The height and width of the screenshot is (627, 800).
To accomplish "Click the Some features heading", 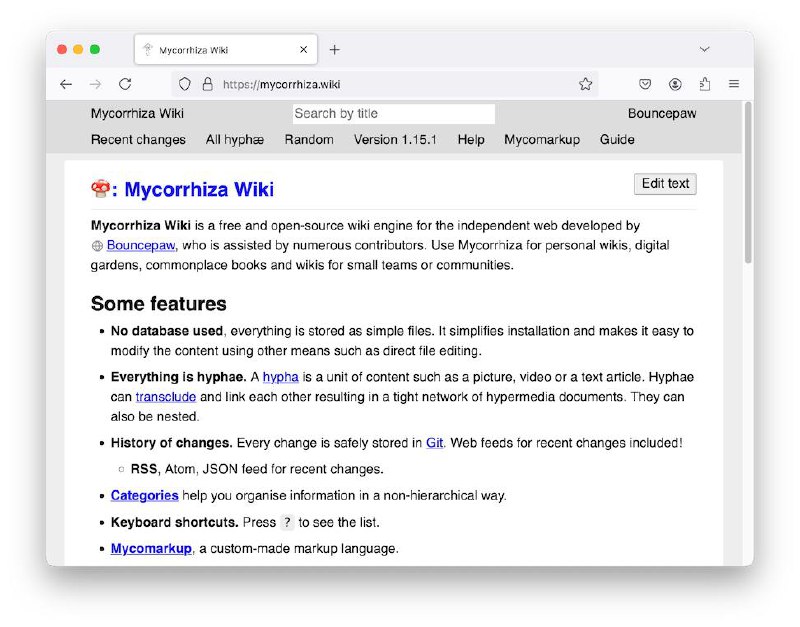I will (x=159, y=304).
